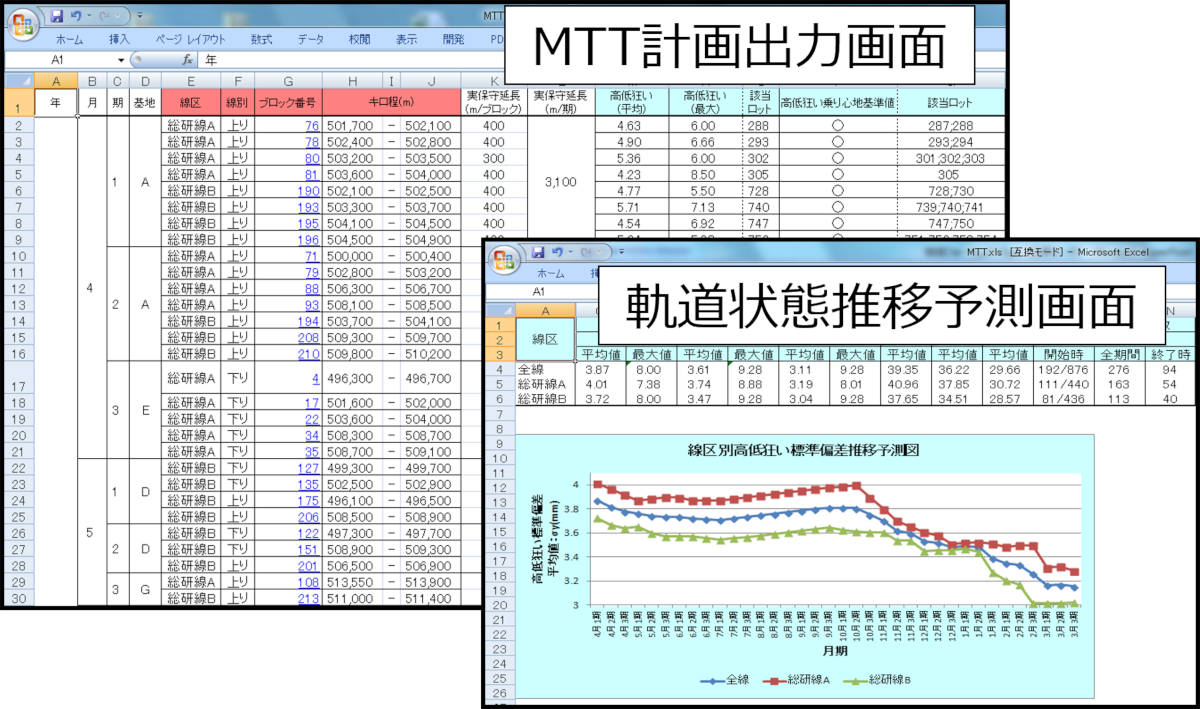Open undo history arrow in MTT計画出力 window
Viewport: 1200px width, 709px height.
[90, 17]
